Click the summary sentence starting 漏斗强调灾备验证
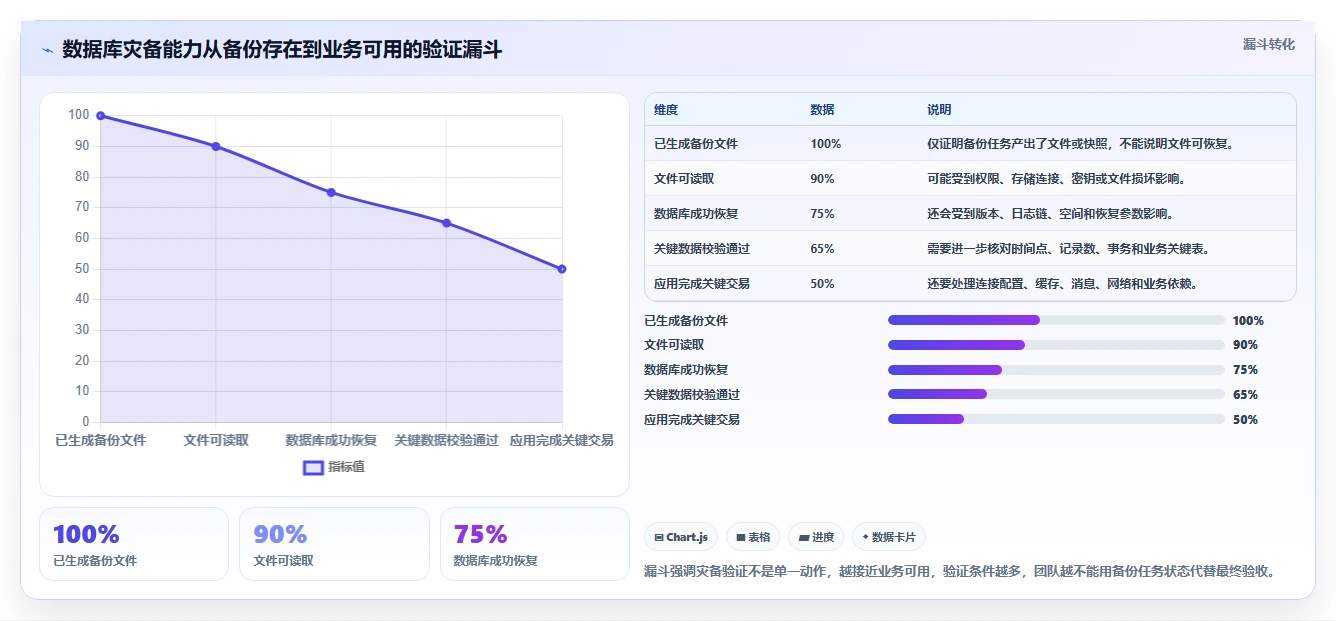Screen dimensions: 1336x621 [x=960, y=572]
